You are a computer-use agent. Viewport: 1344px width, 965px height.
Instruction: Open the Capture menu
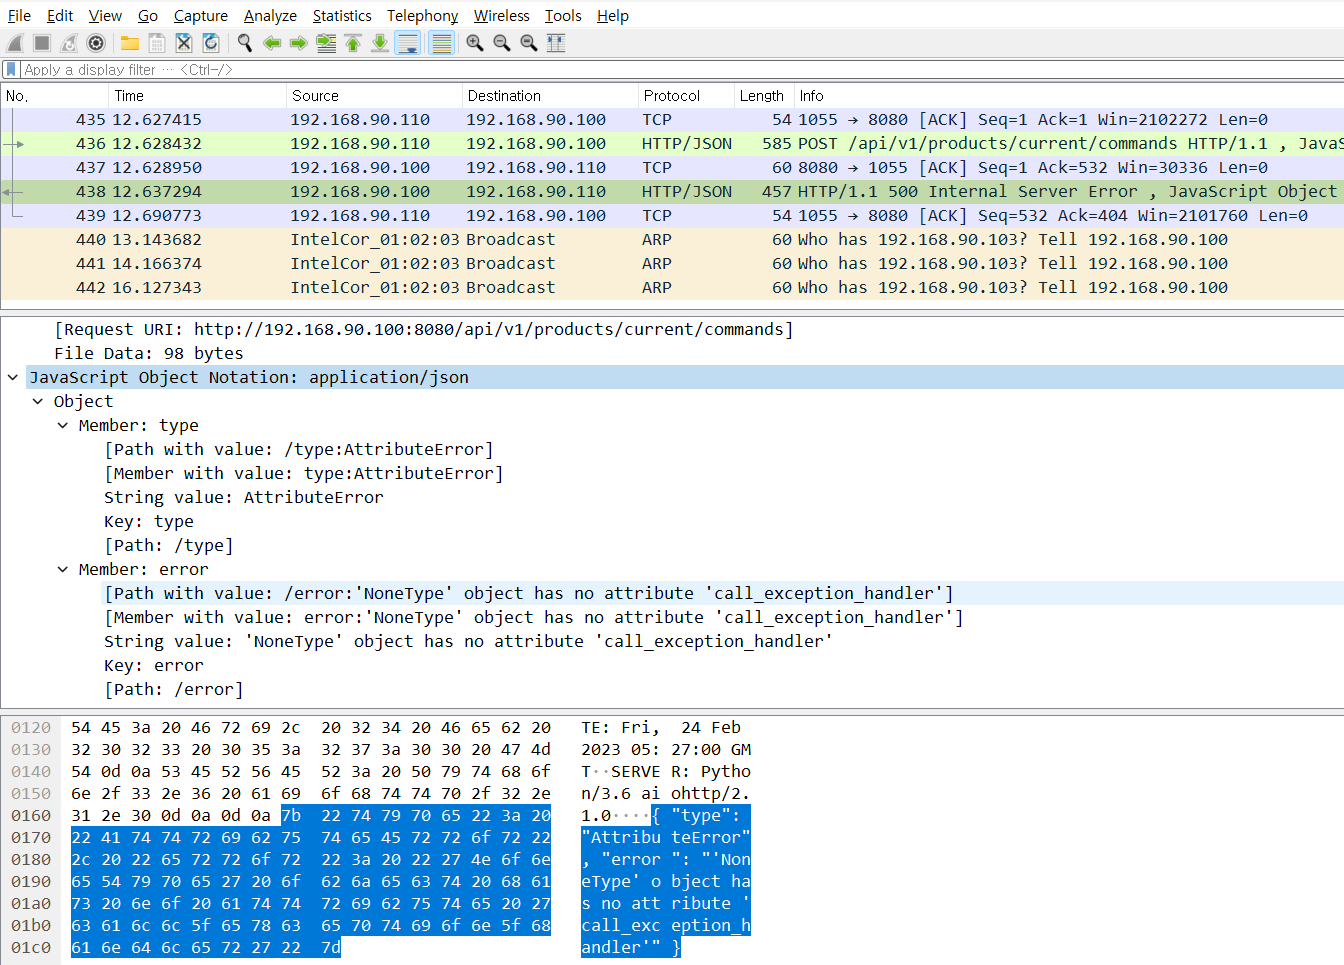click(x=201, y=16)
